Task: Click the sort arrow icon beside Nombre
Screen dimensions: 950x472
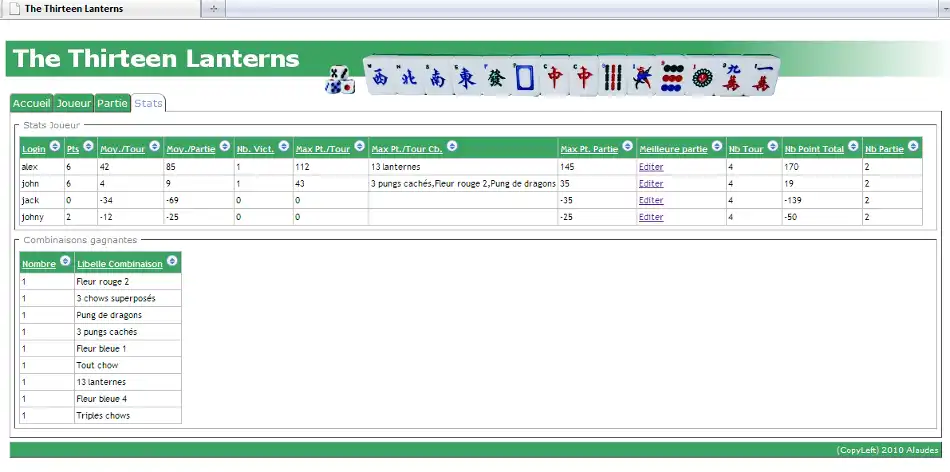Action: pyautogui.click(x=65, y=261)
